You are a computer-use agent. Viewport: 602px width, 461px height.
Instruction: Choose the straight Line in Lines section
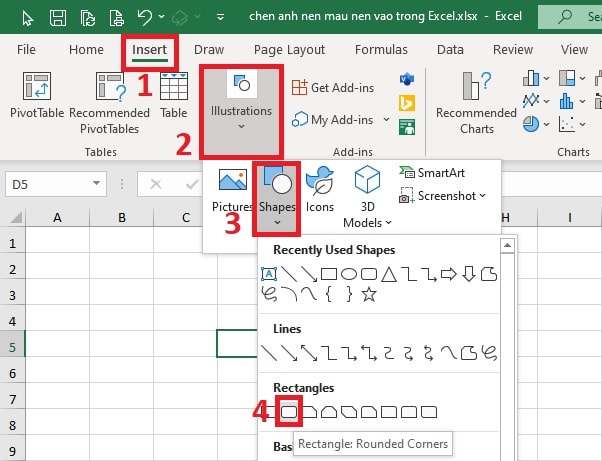click(x=269, y=353)
